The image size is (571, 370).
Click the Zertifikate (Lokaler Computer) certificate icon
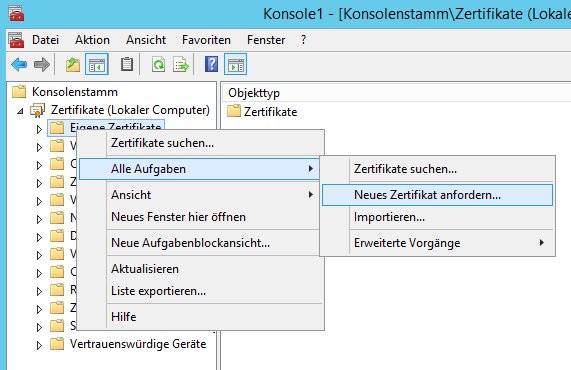[x=38, y=110]
